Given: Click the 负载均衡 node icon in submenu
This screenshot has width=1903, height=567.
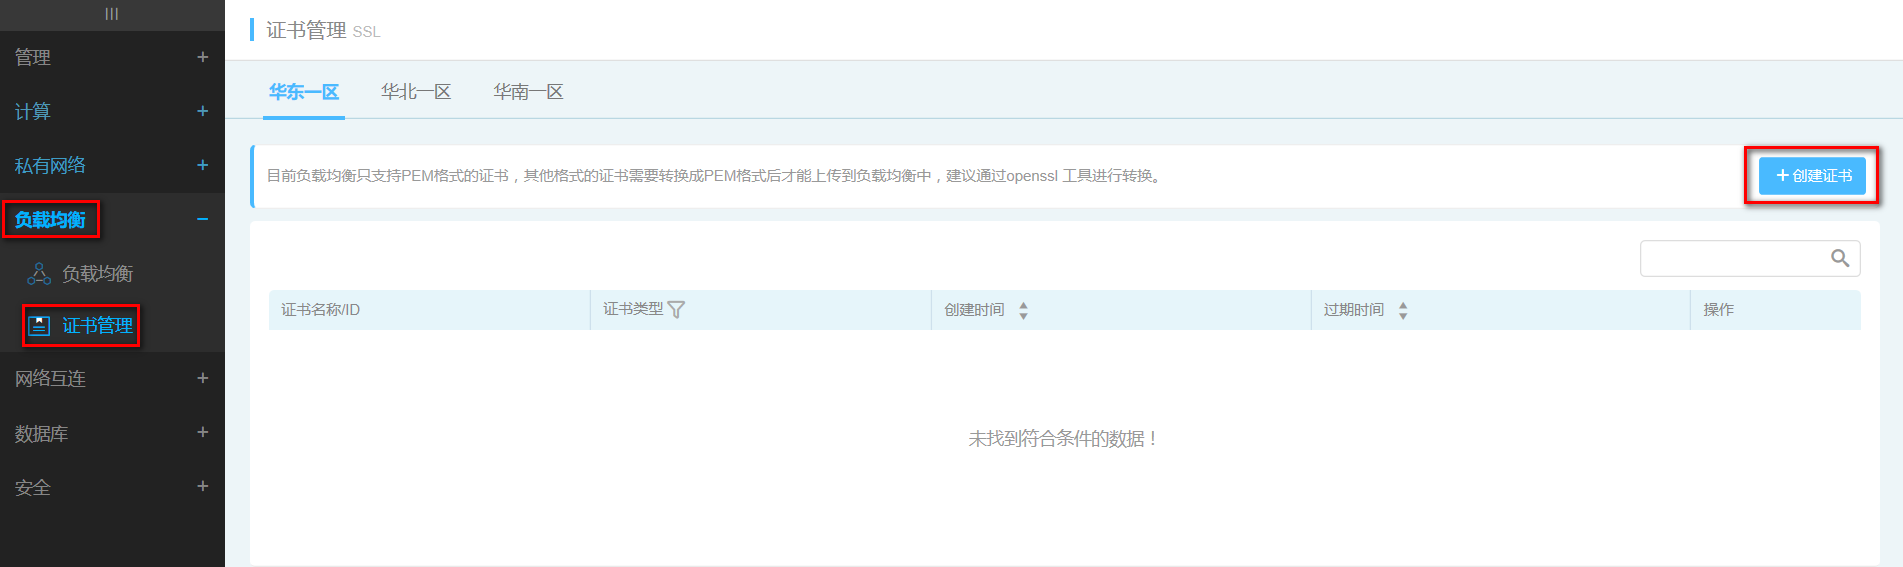Looking at the screenshot, I should 39,274.
